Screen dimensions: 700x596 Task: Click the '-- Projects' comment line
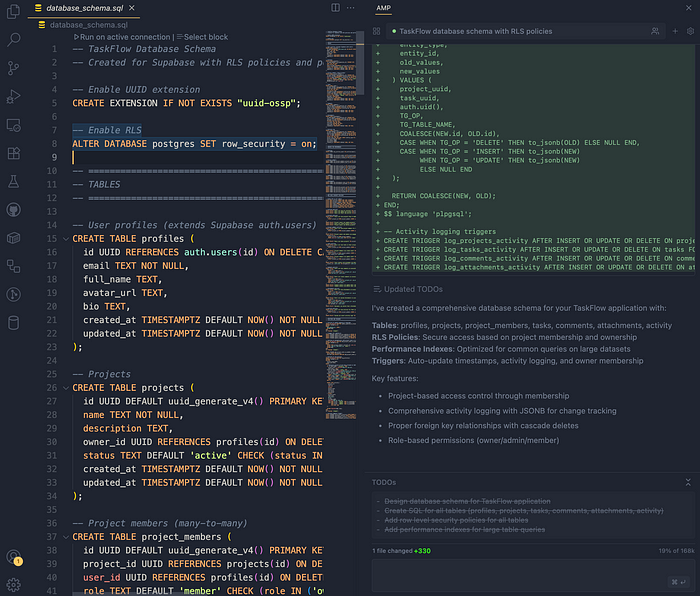(102, 374)
